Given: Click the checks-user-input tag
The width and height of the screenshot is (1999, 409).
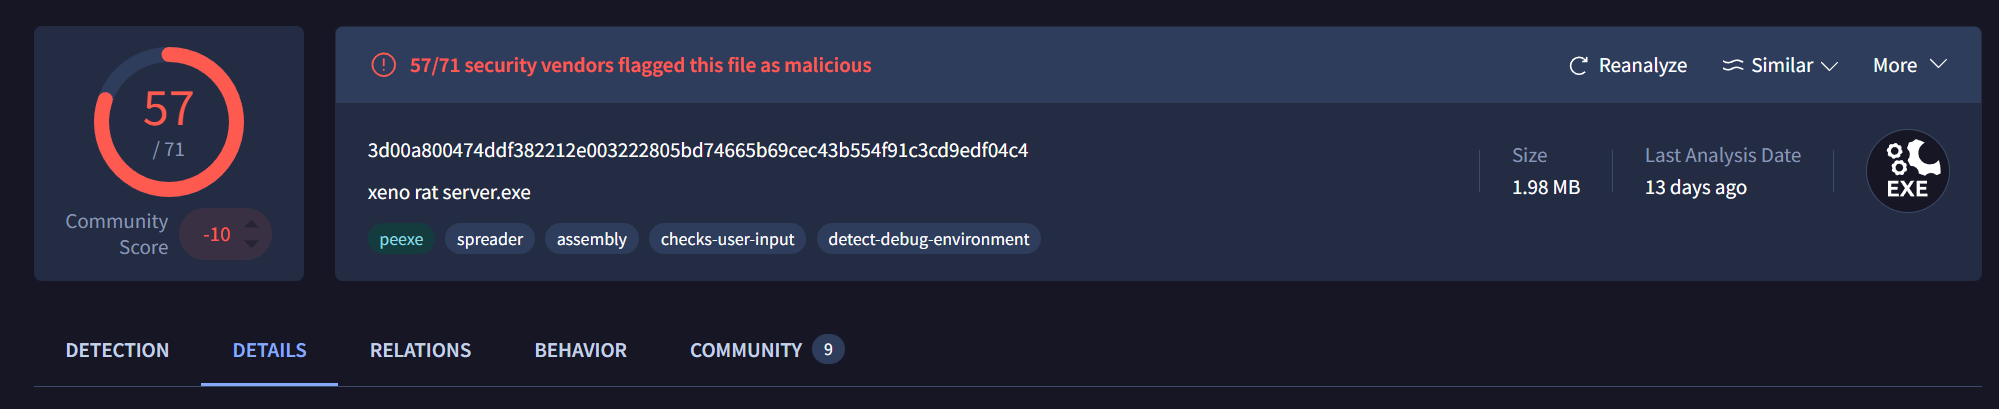Looking at the screenshot, I should pyautogui.click(x=727, y=239).
